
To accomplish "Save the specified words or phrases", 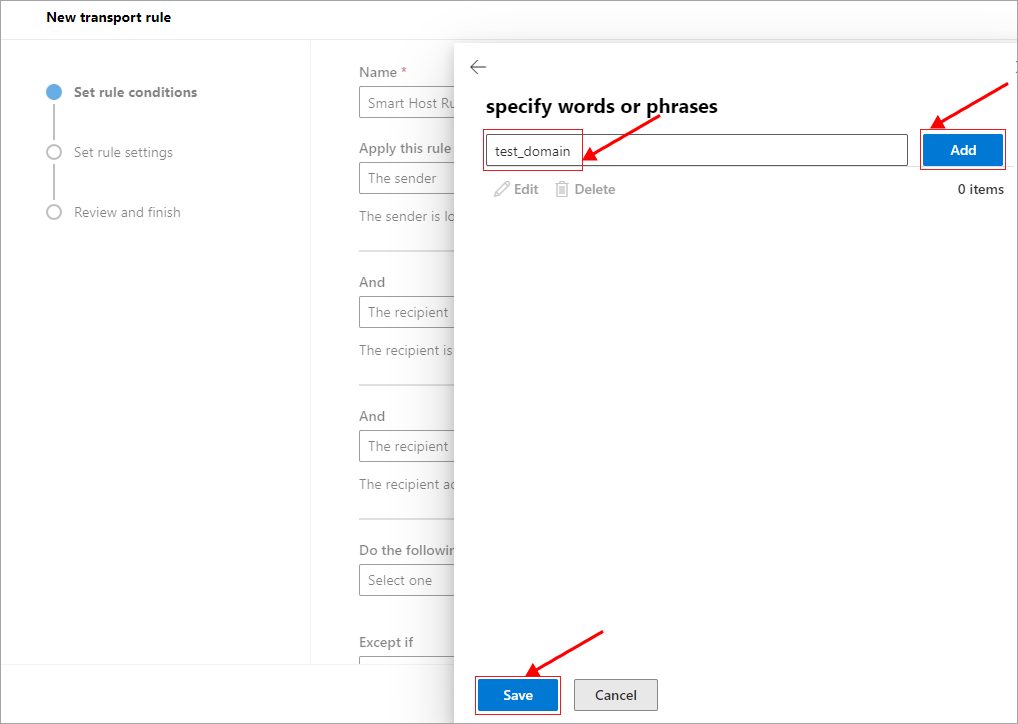I will [x=518, y=695].
